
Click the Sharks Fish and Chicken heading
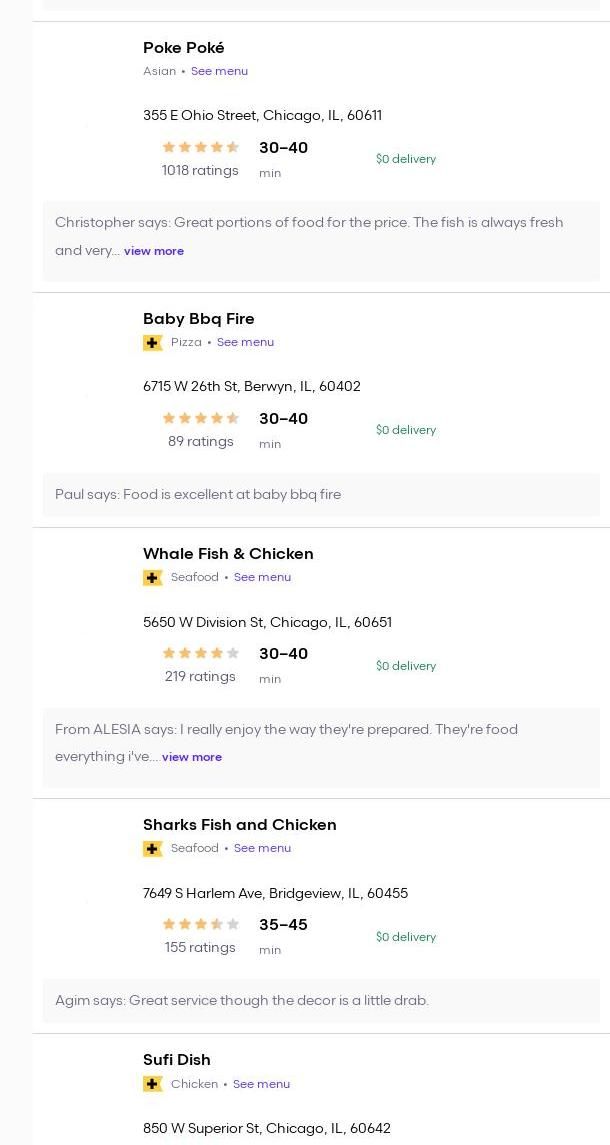click(x=240, y=825)
